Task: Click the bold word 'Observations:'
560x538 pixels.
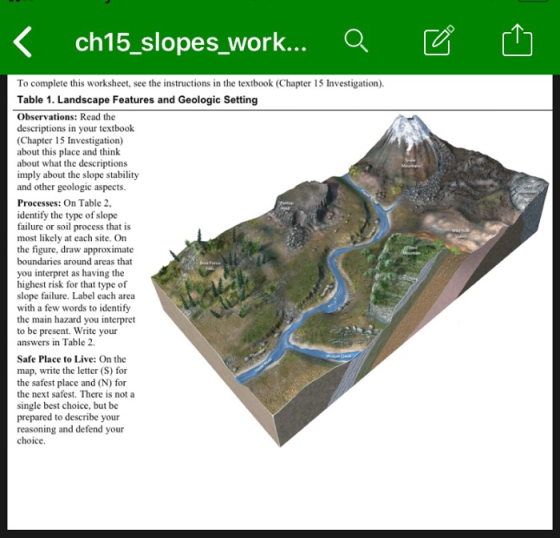Action: coord(47,117)
